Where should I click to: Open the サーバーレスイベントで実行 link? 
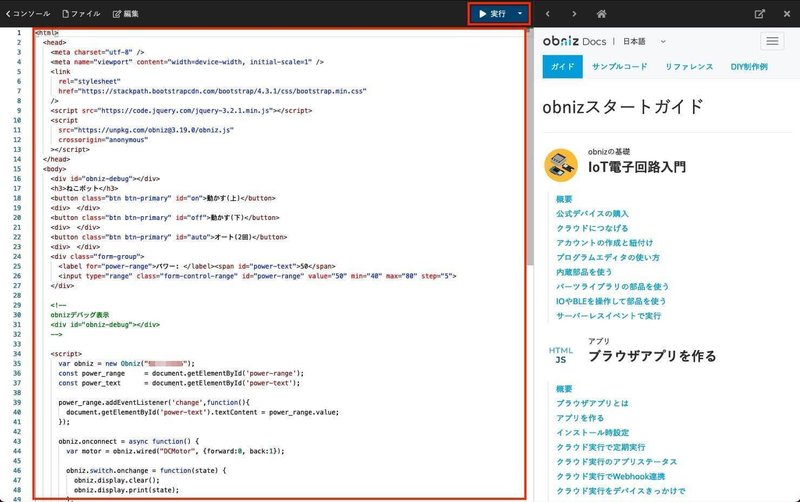click(608, 316)
